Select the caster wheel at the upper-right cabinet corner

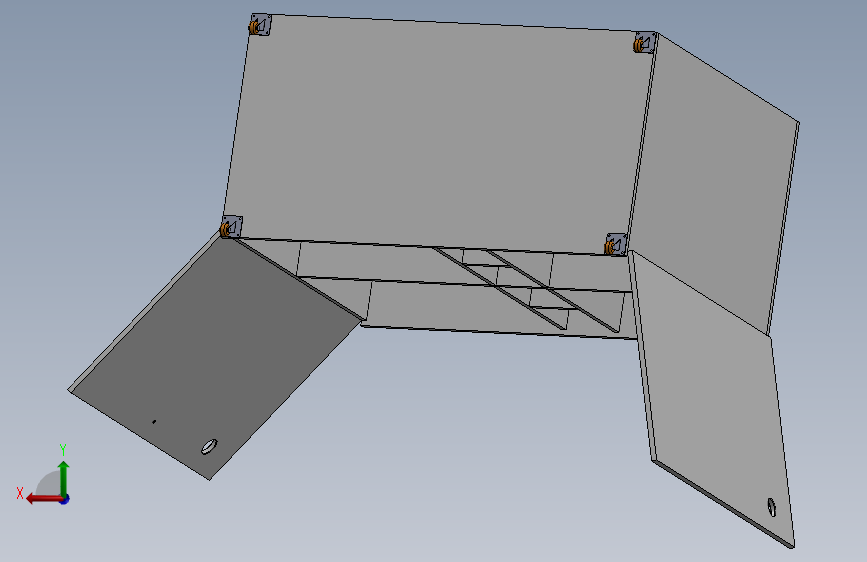[644, 43]
